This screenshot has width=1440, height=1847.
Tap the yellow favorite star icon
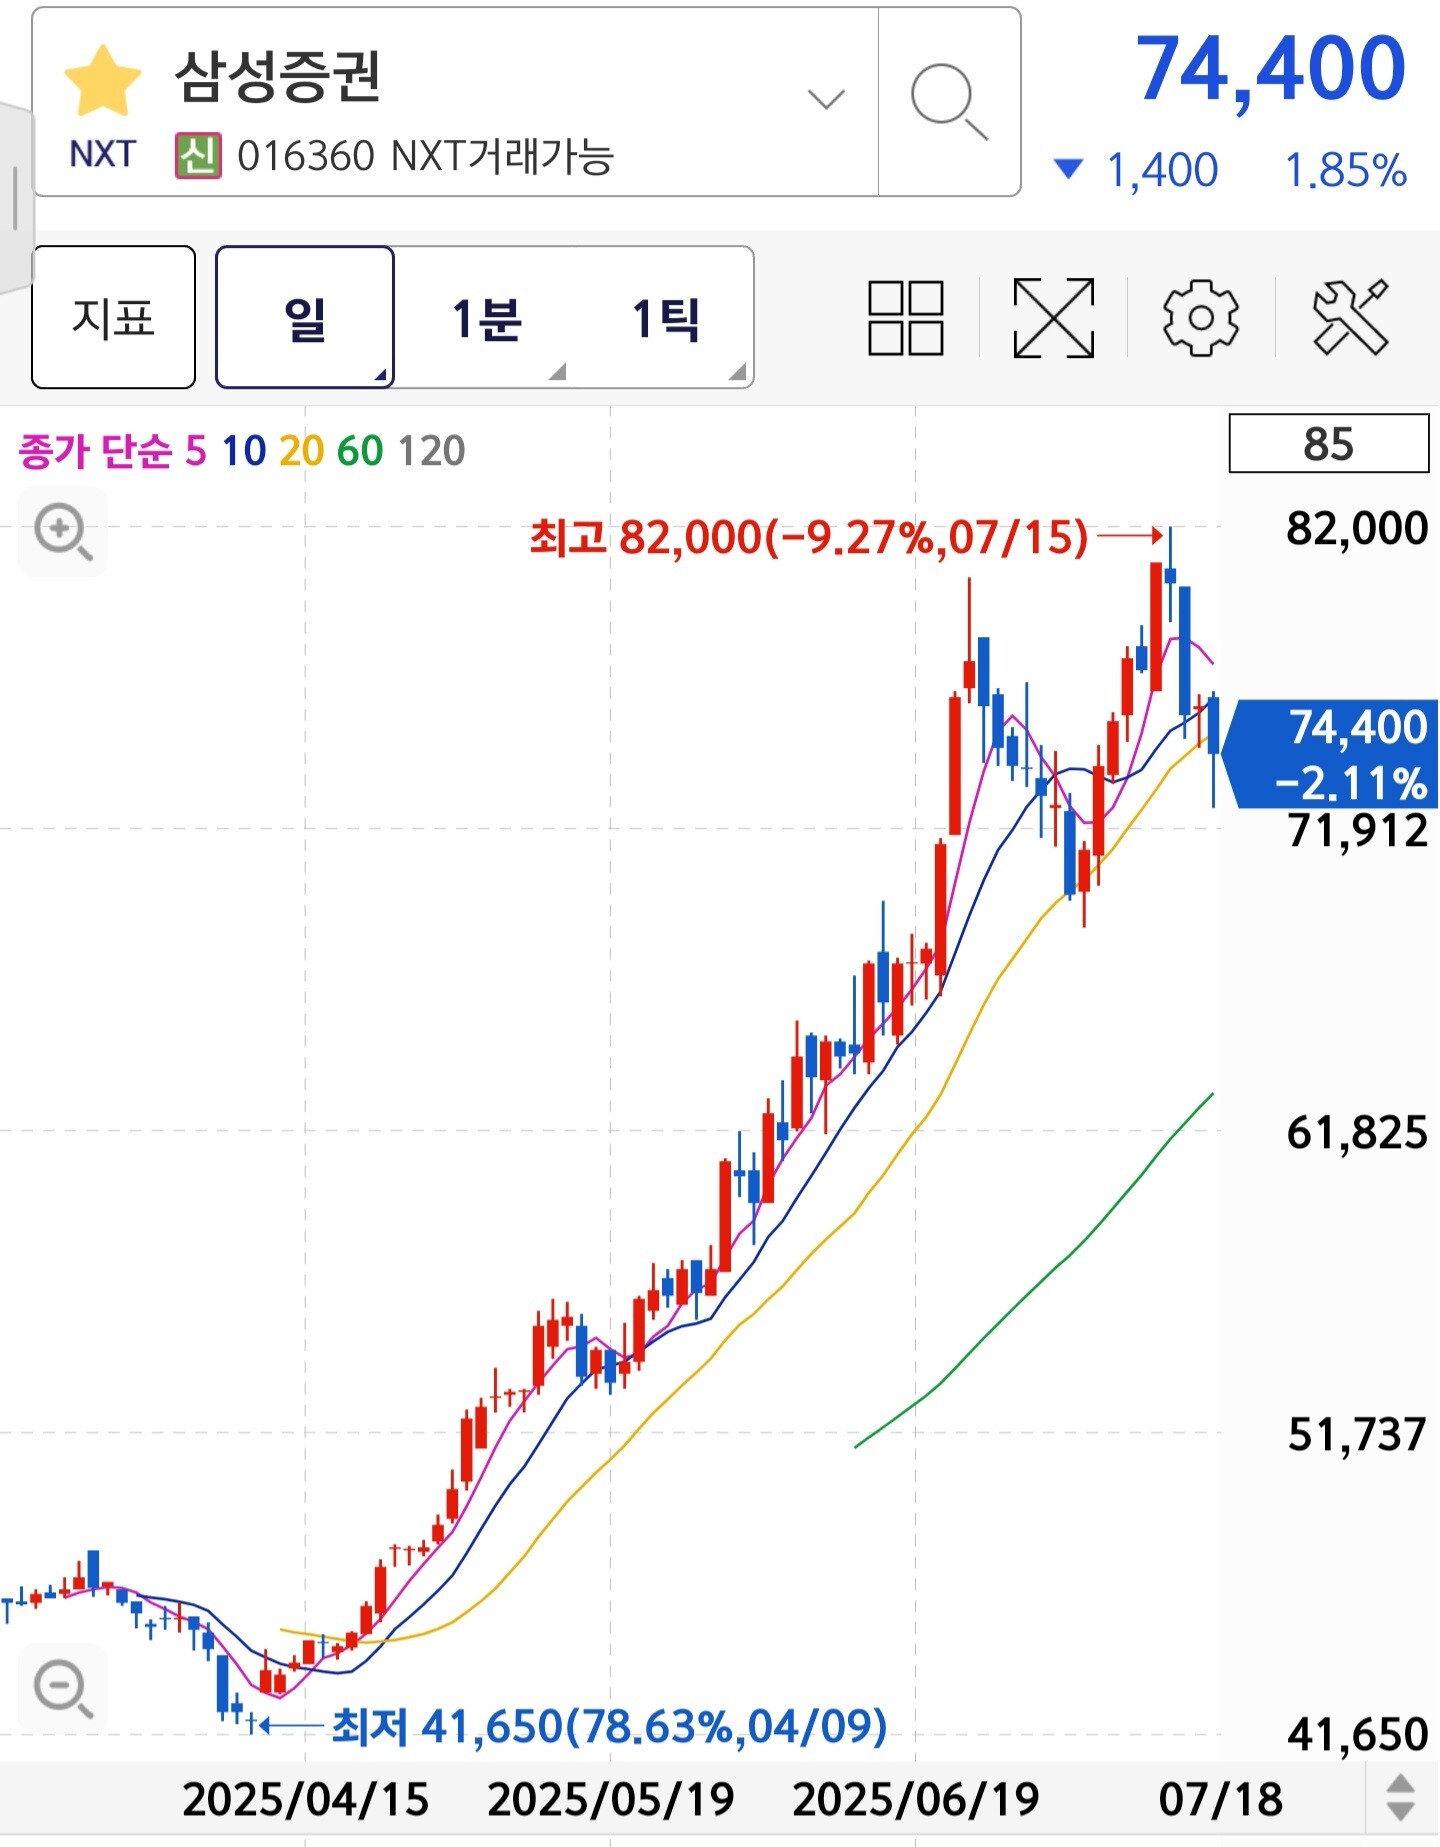click(103, 84)
